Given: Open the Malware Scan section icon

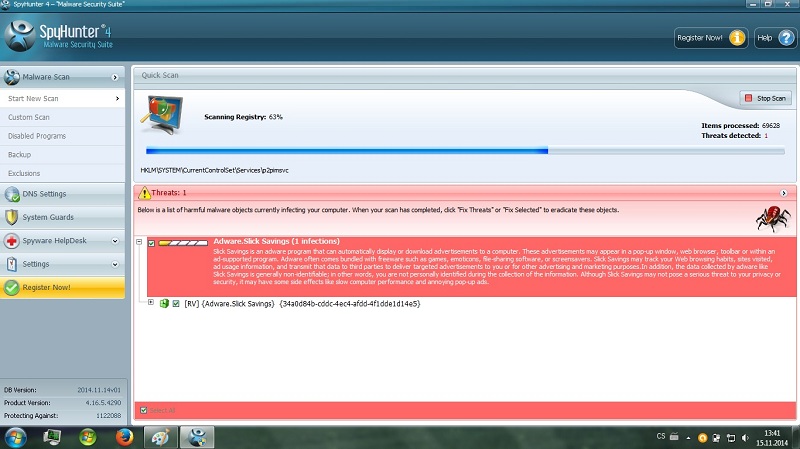Looking at the screenshot, I should (x=12, y=77).
